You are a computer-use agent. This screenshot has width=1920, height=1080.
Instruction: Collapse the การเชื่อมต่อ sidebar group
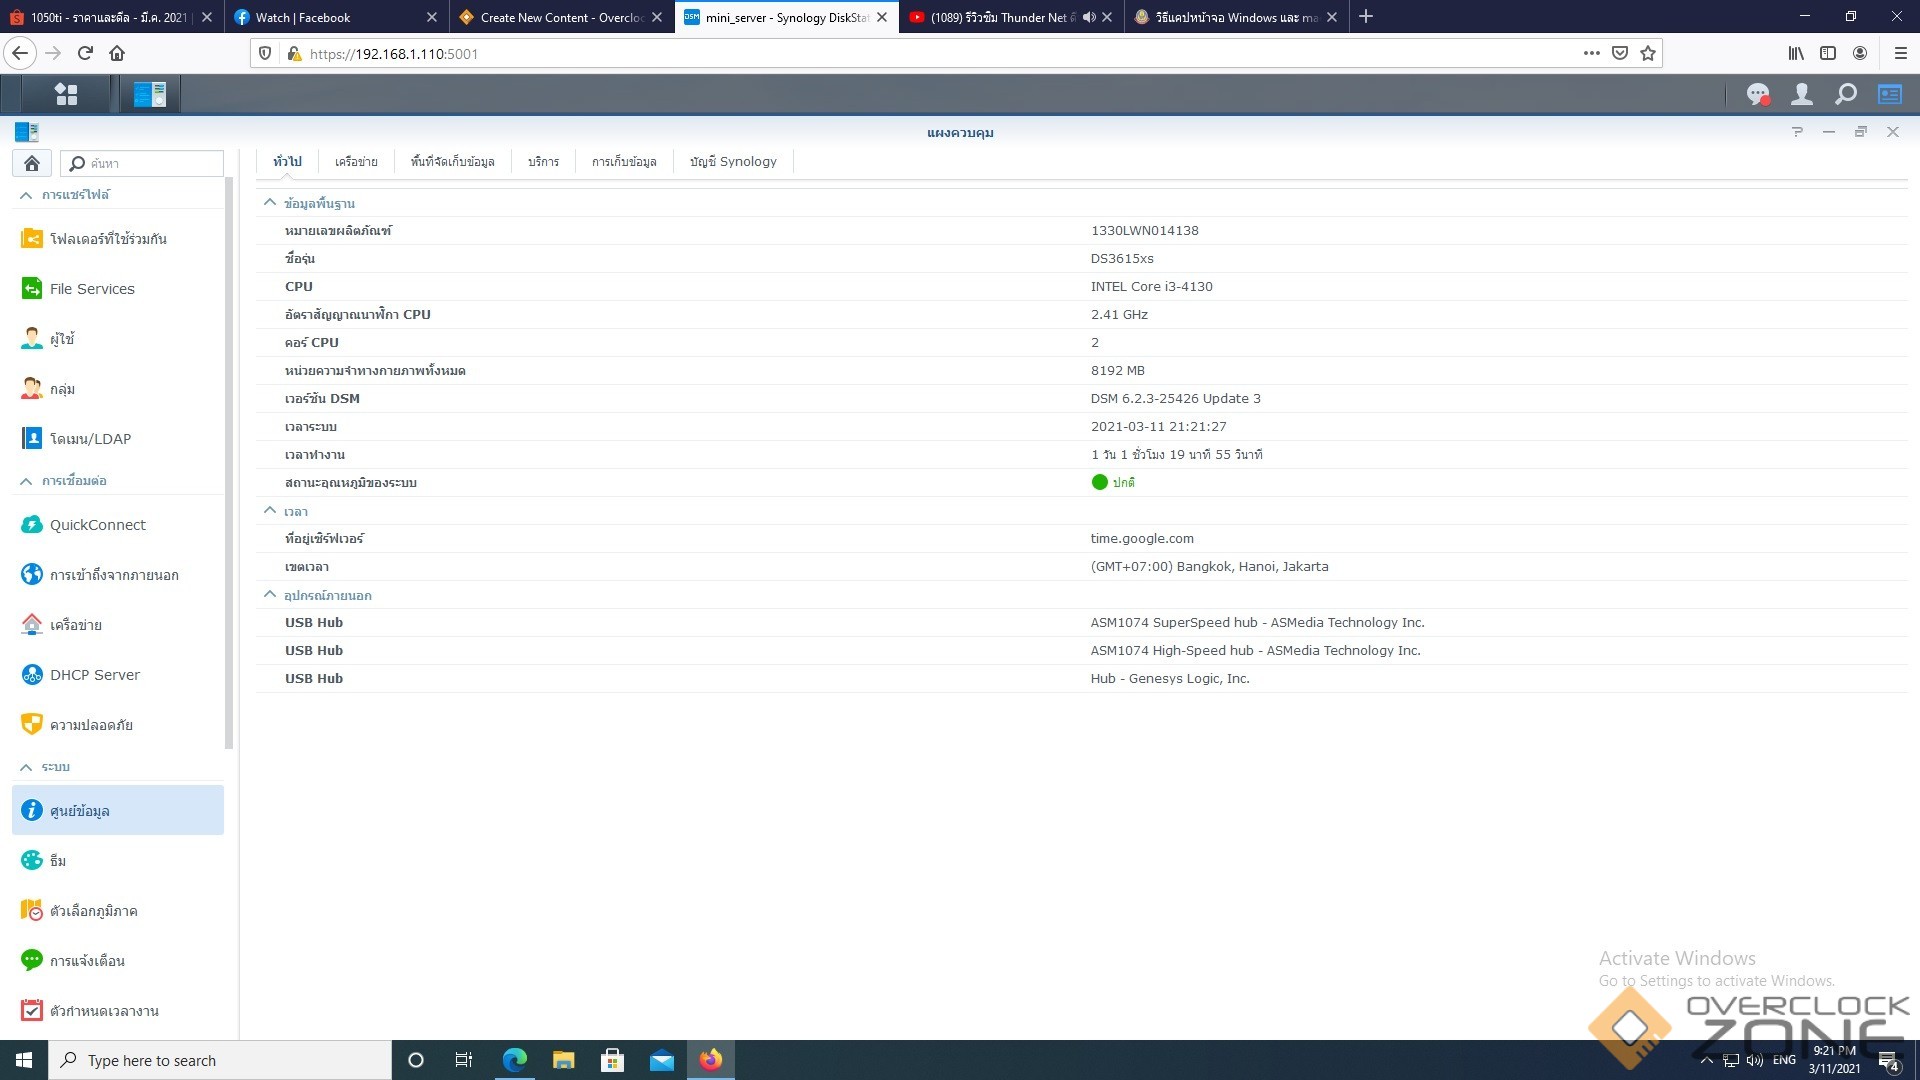click(26, 481)
